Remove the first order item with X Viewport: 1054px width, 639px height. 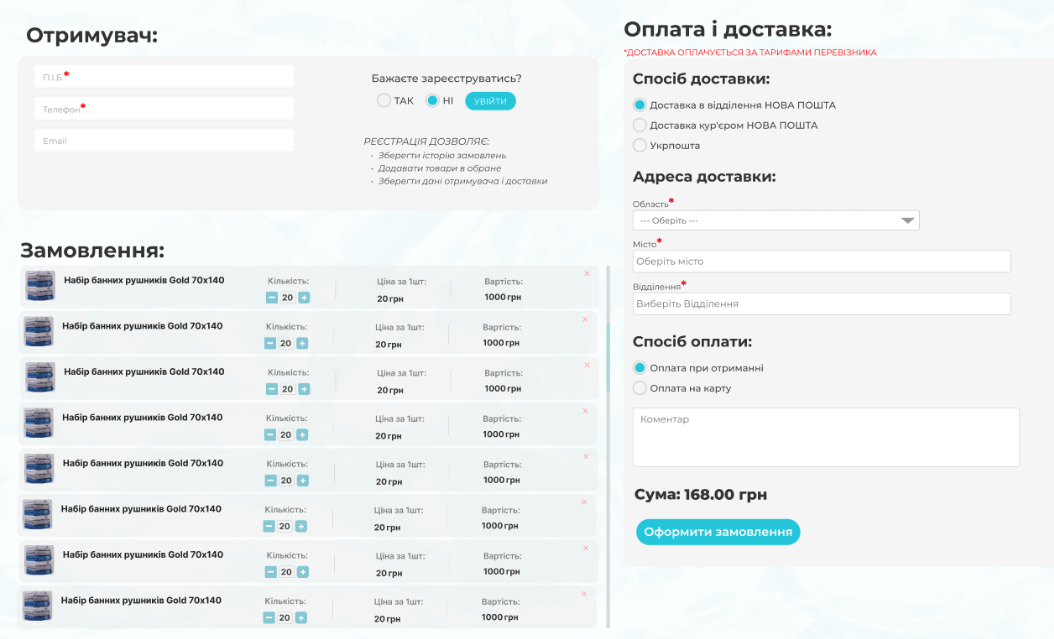(587, 274)
